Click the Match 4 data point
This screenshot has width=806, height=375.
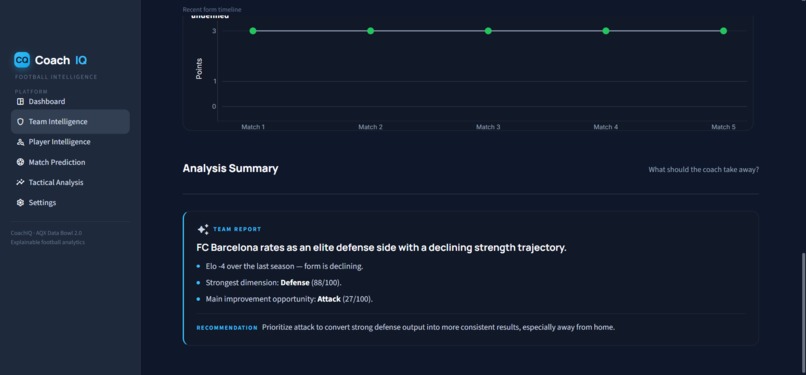606,31
